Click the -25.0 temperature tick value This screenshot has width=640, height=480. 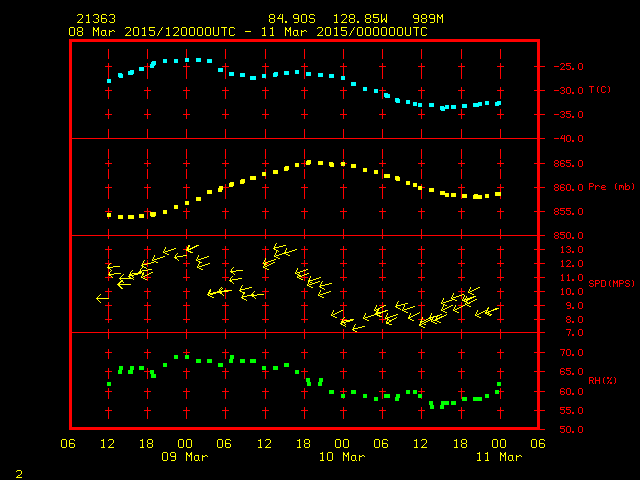[569, 67]
